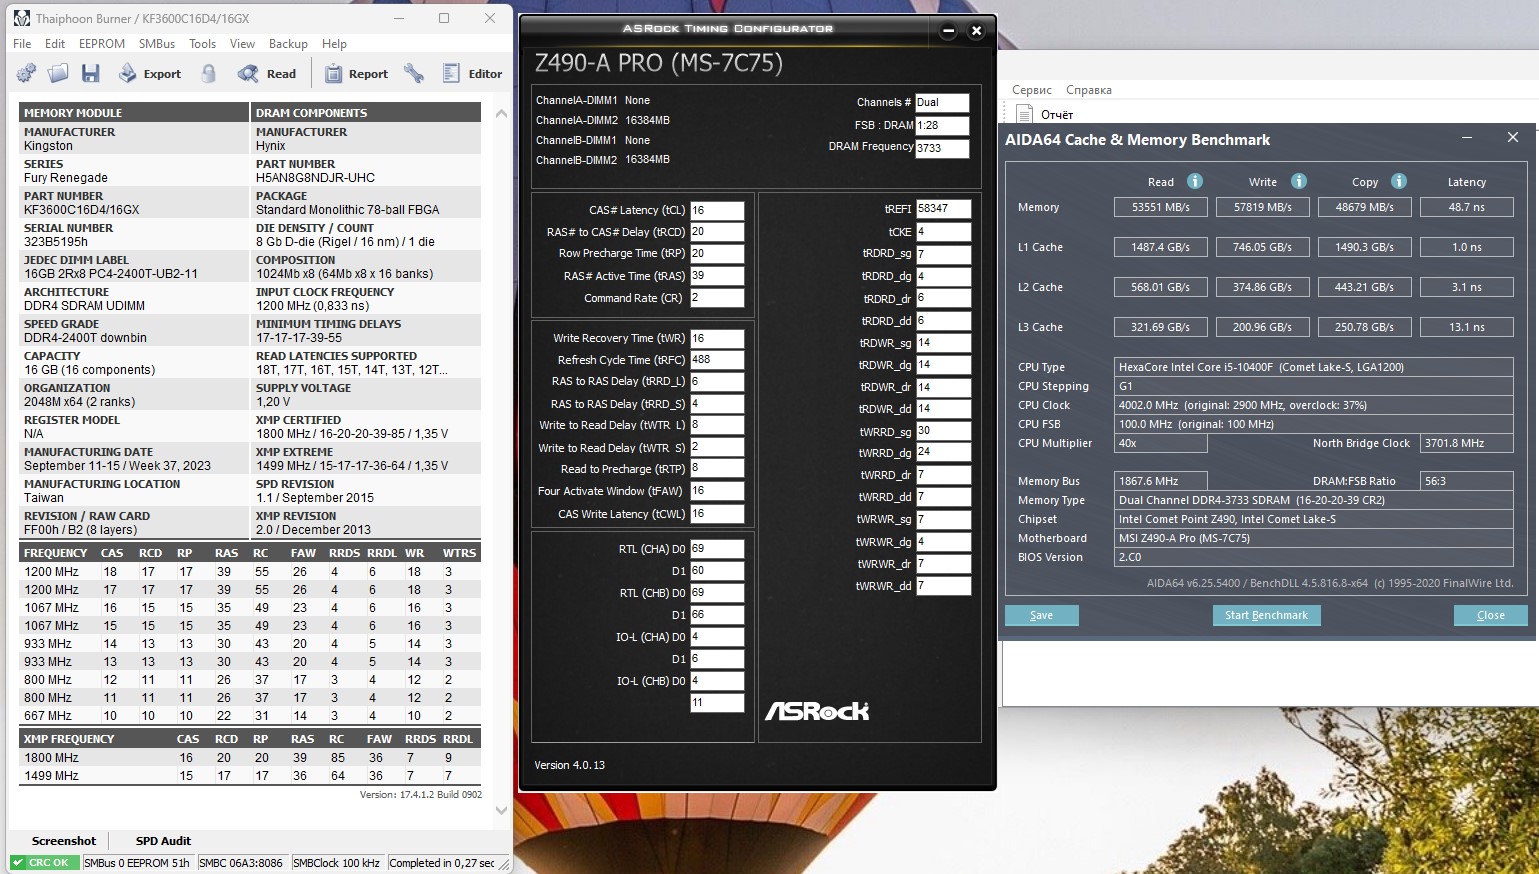Click the open folder icon in Thaiphoon Burner
This screenshot has width=1539, height=874.
[58, 73]
